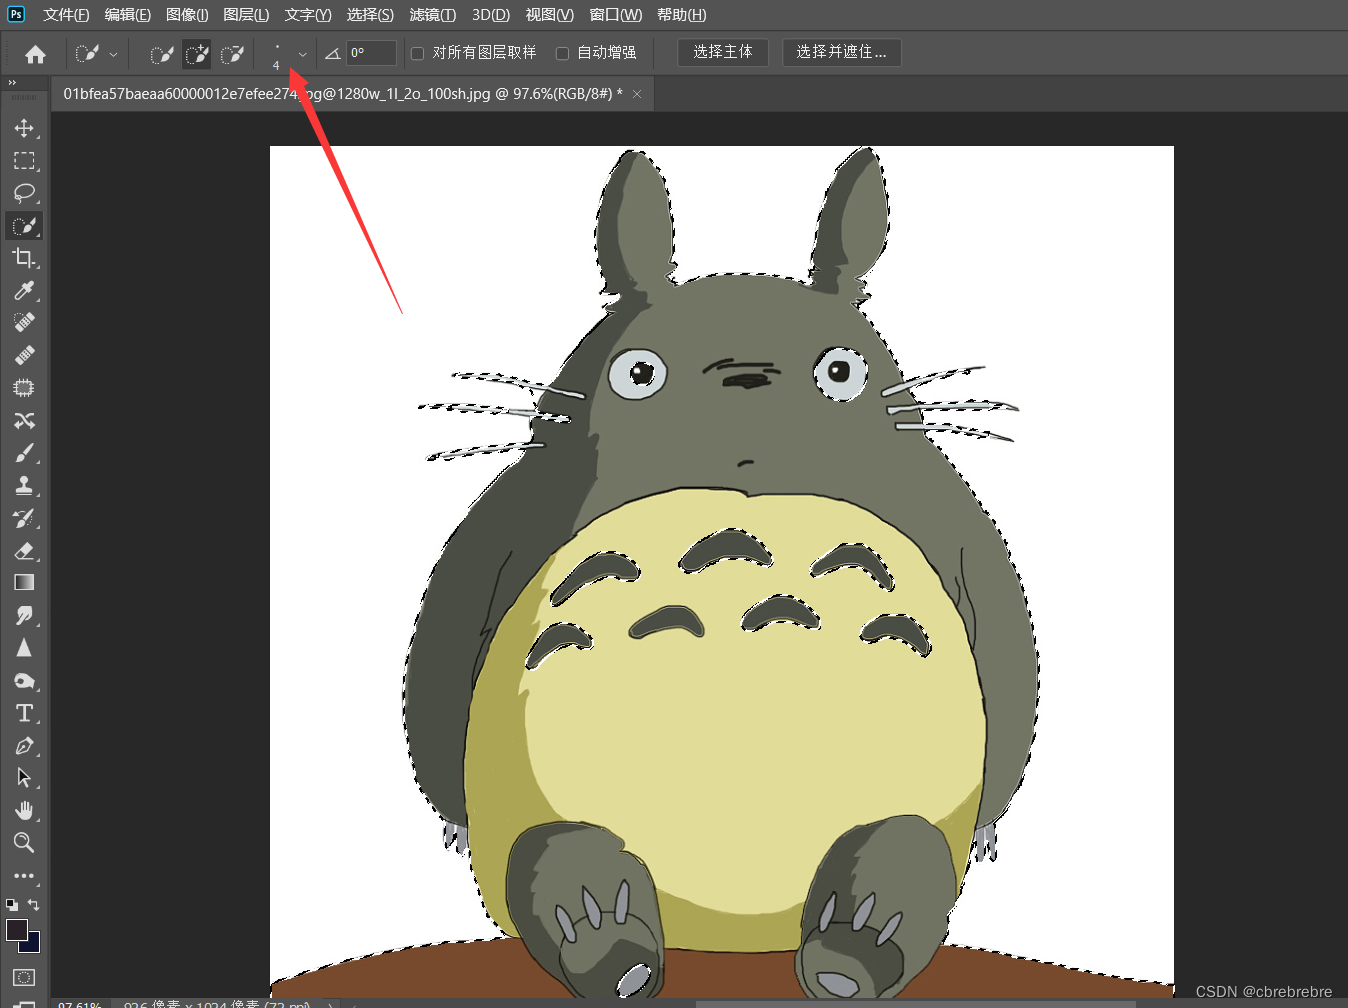This screenshot has height=1008, width=1348.
Task: Select the Crop tool
Action: tap(24, 258)
